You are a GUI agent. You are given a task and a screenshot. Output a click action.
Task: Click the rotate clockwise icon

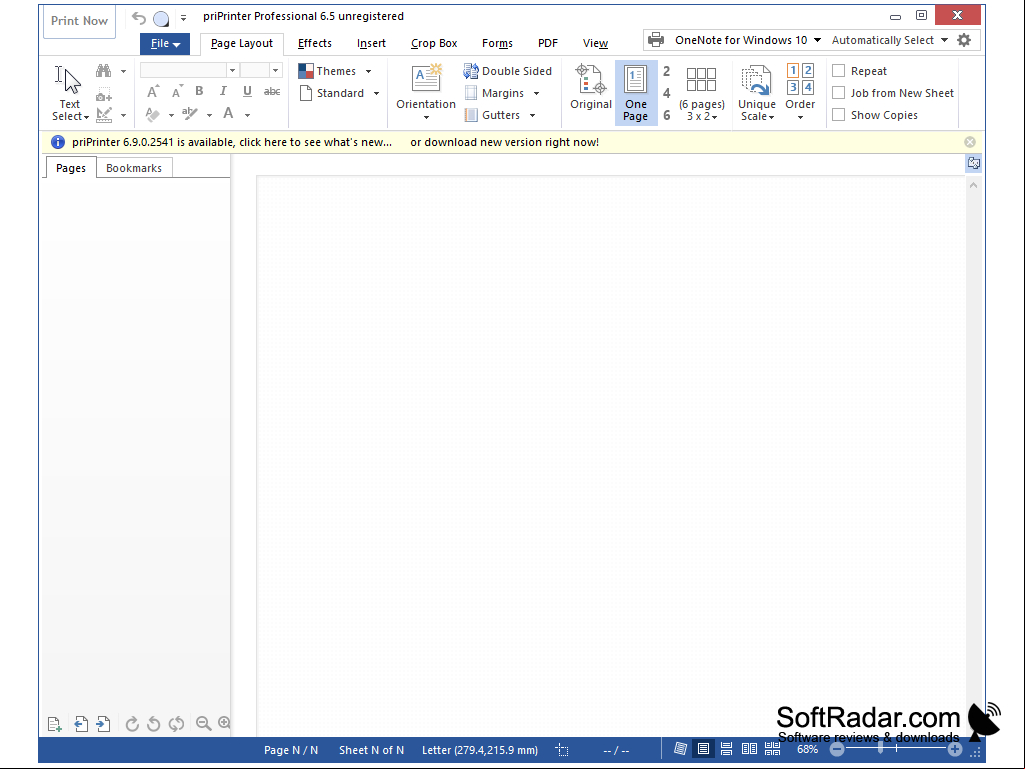[x=132, y=724]
